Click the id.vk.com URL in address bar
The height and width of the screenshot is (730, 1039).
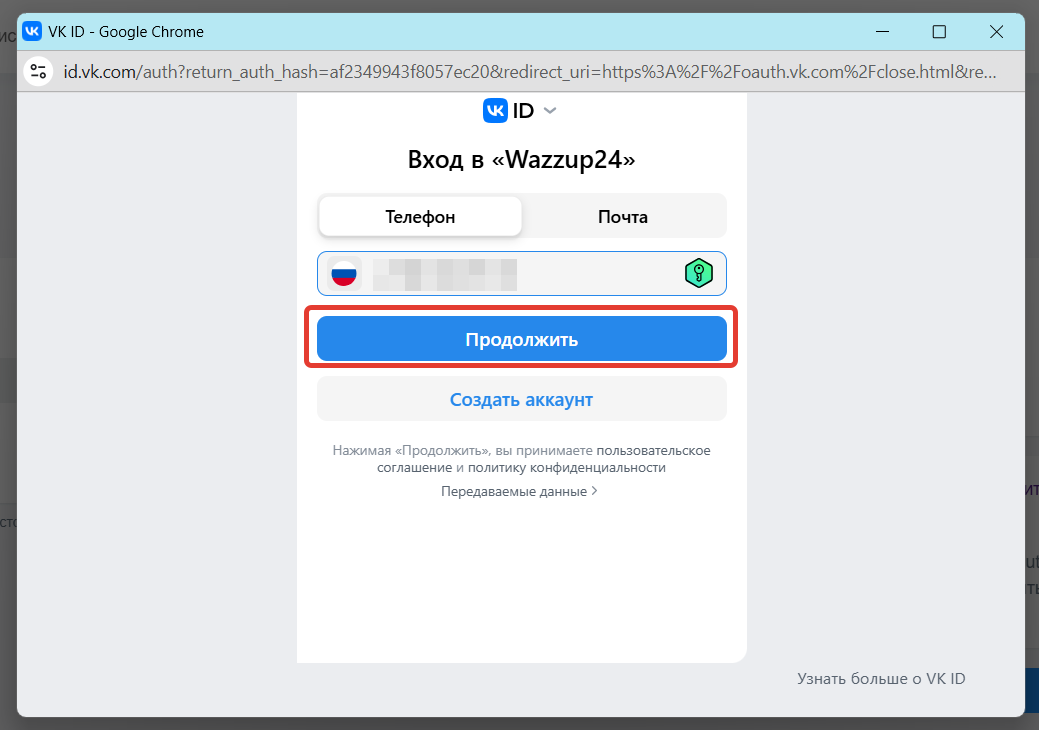point(529,72)
